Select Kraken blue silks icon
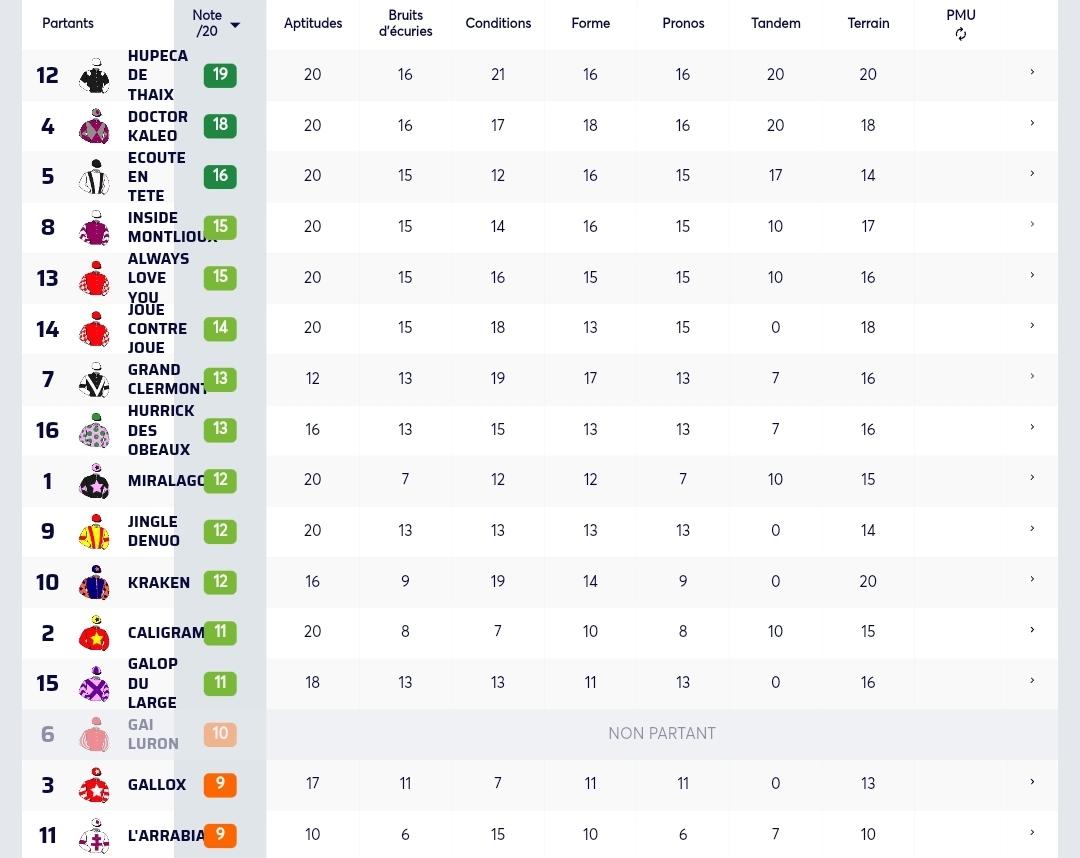This screenshot has width=1080, height=858. click(94, 583)
